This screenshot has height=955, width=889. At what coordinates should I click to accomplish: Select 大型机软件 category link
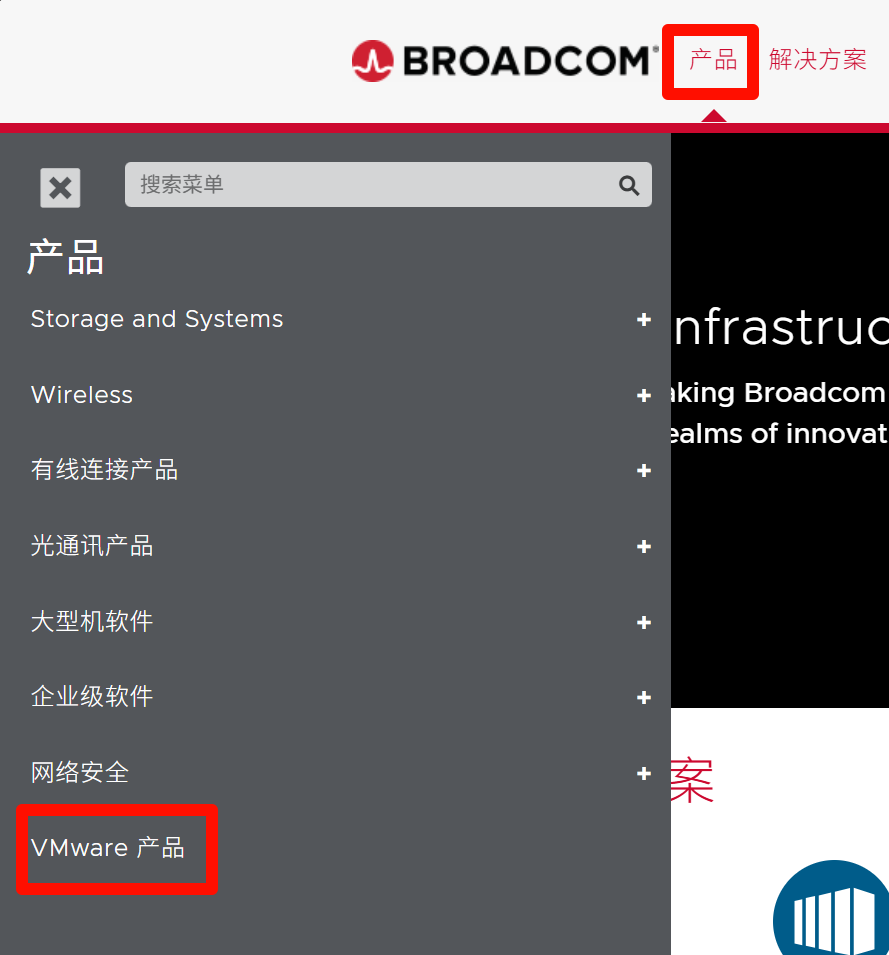coord(92,621)
